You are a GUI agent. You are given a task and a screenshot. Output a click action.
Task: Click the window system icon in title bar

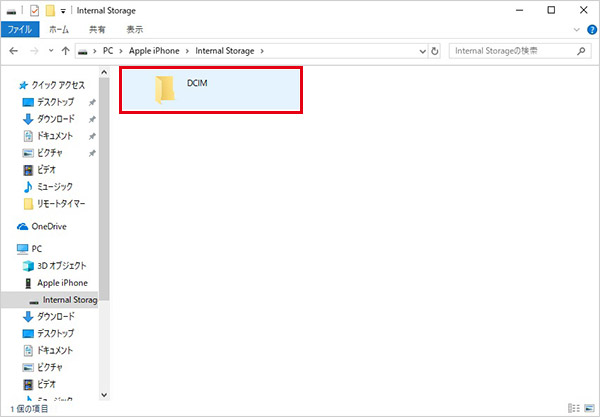(11, 11)
